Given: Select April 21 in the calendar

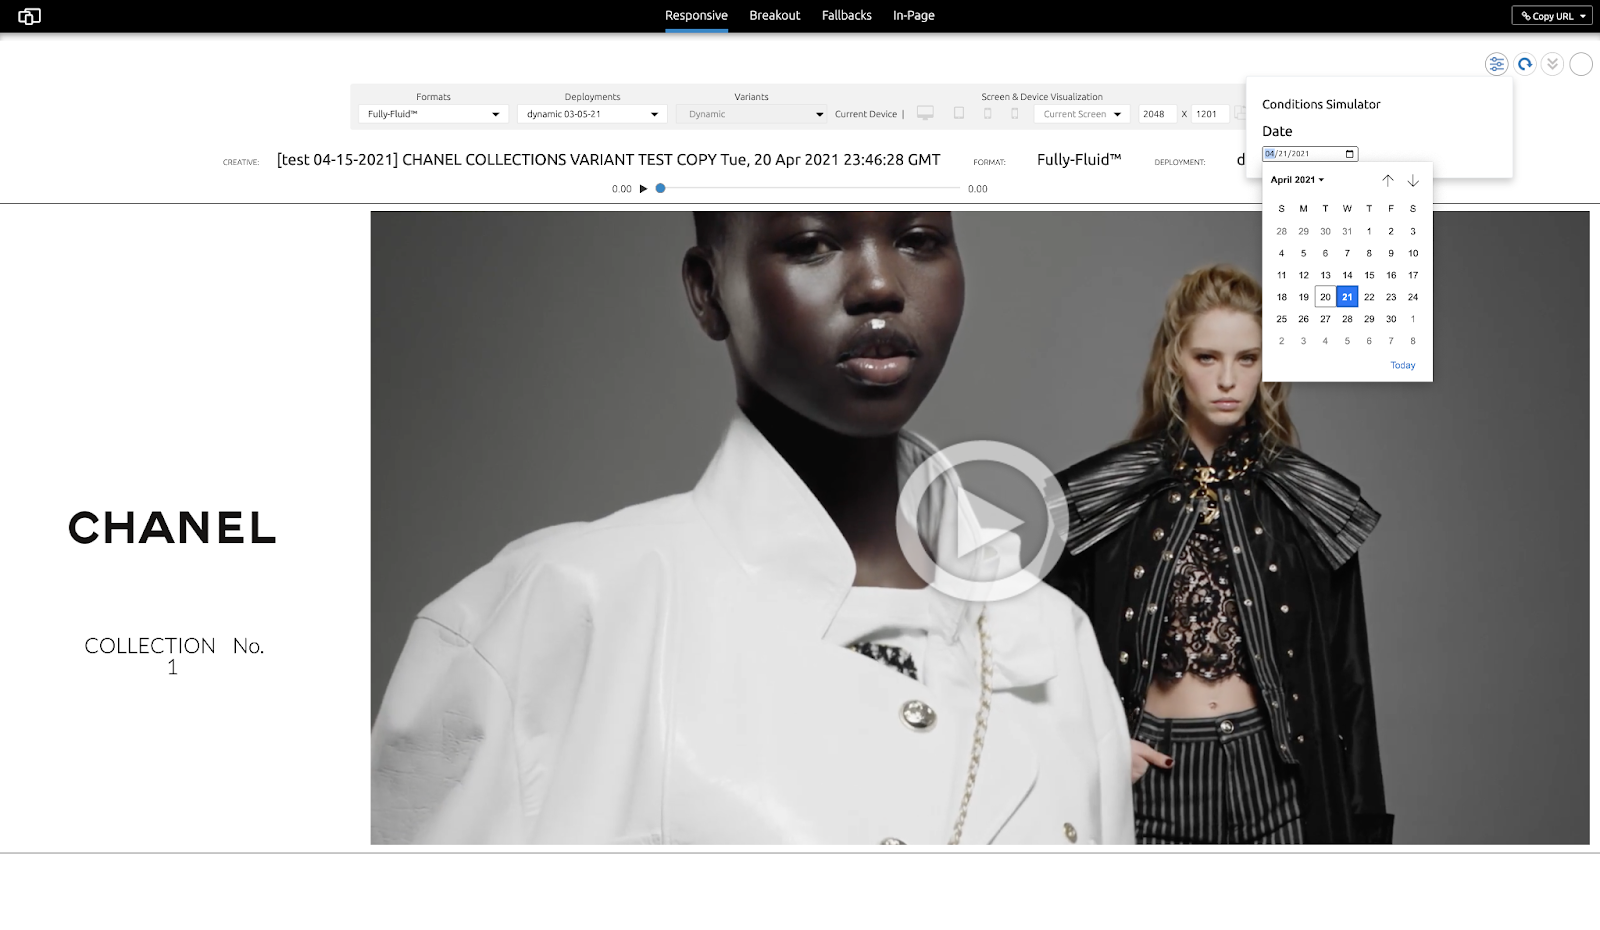Looking at the screenshot, I should pos(1347,297).
